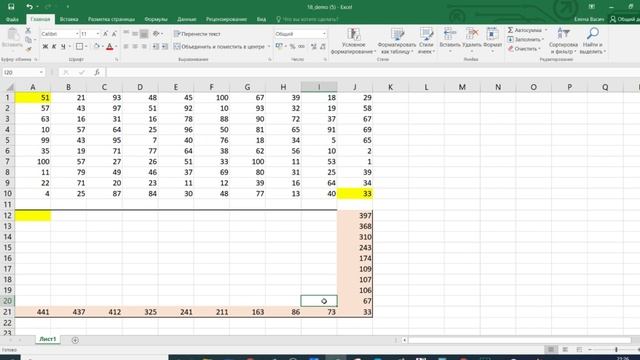This screenshot has width=640, height=360.
Task: Open the Общий number format dropdown
Action: [x=324, y=34]
